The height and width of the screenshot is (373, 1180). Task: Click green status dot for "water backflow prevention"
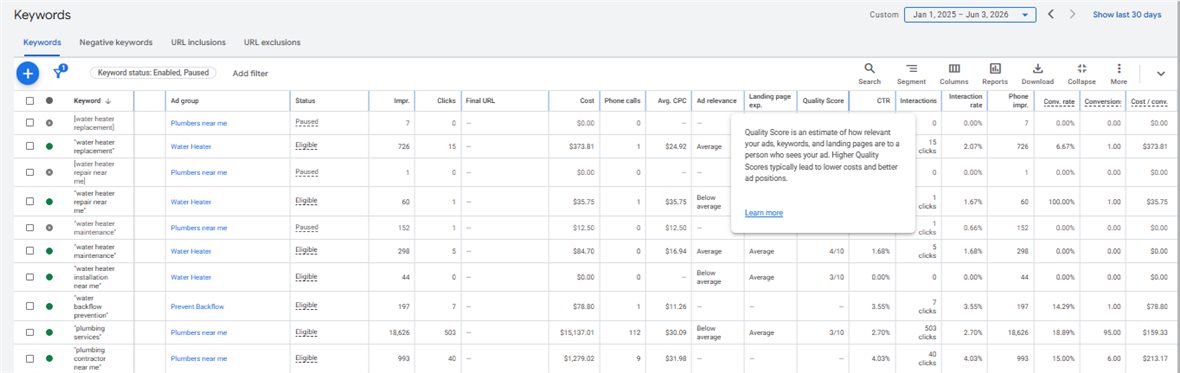[50, 306]
